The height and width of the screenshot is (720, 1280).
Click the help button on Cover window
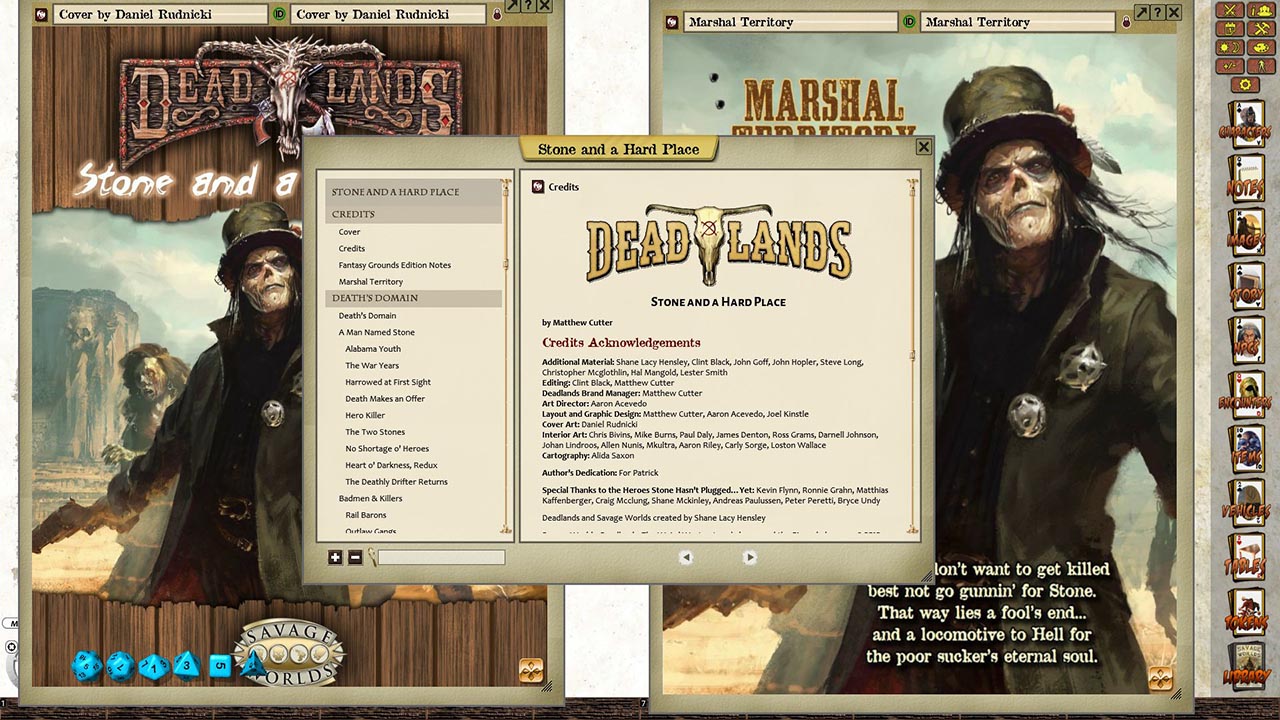point(527,6)
